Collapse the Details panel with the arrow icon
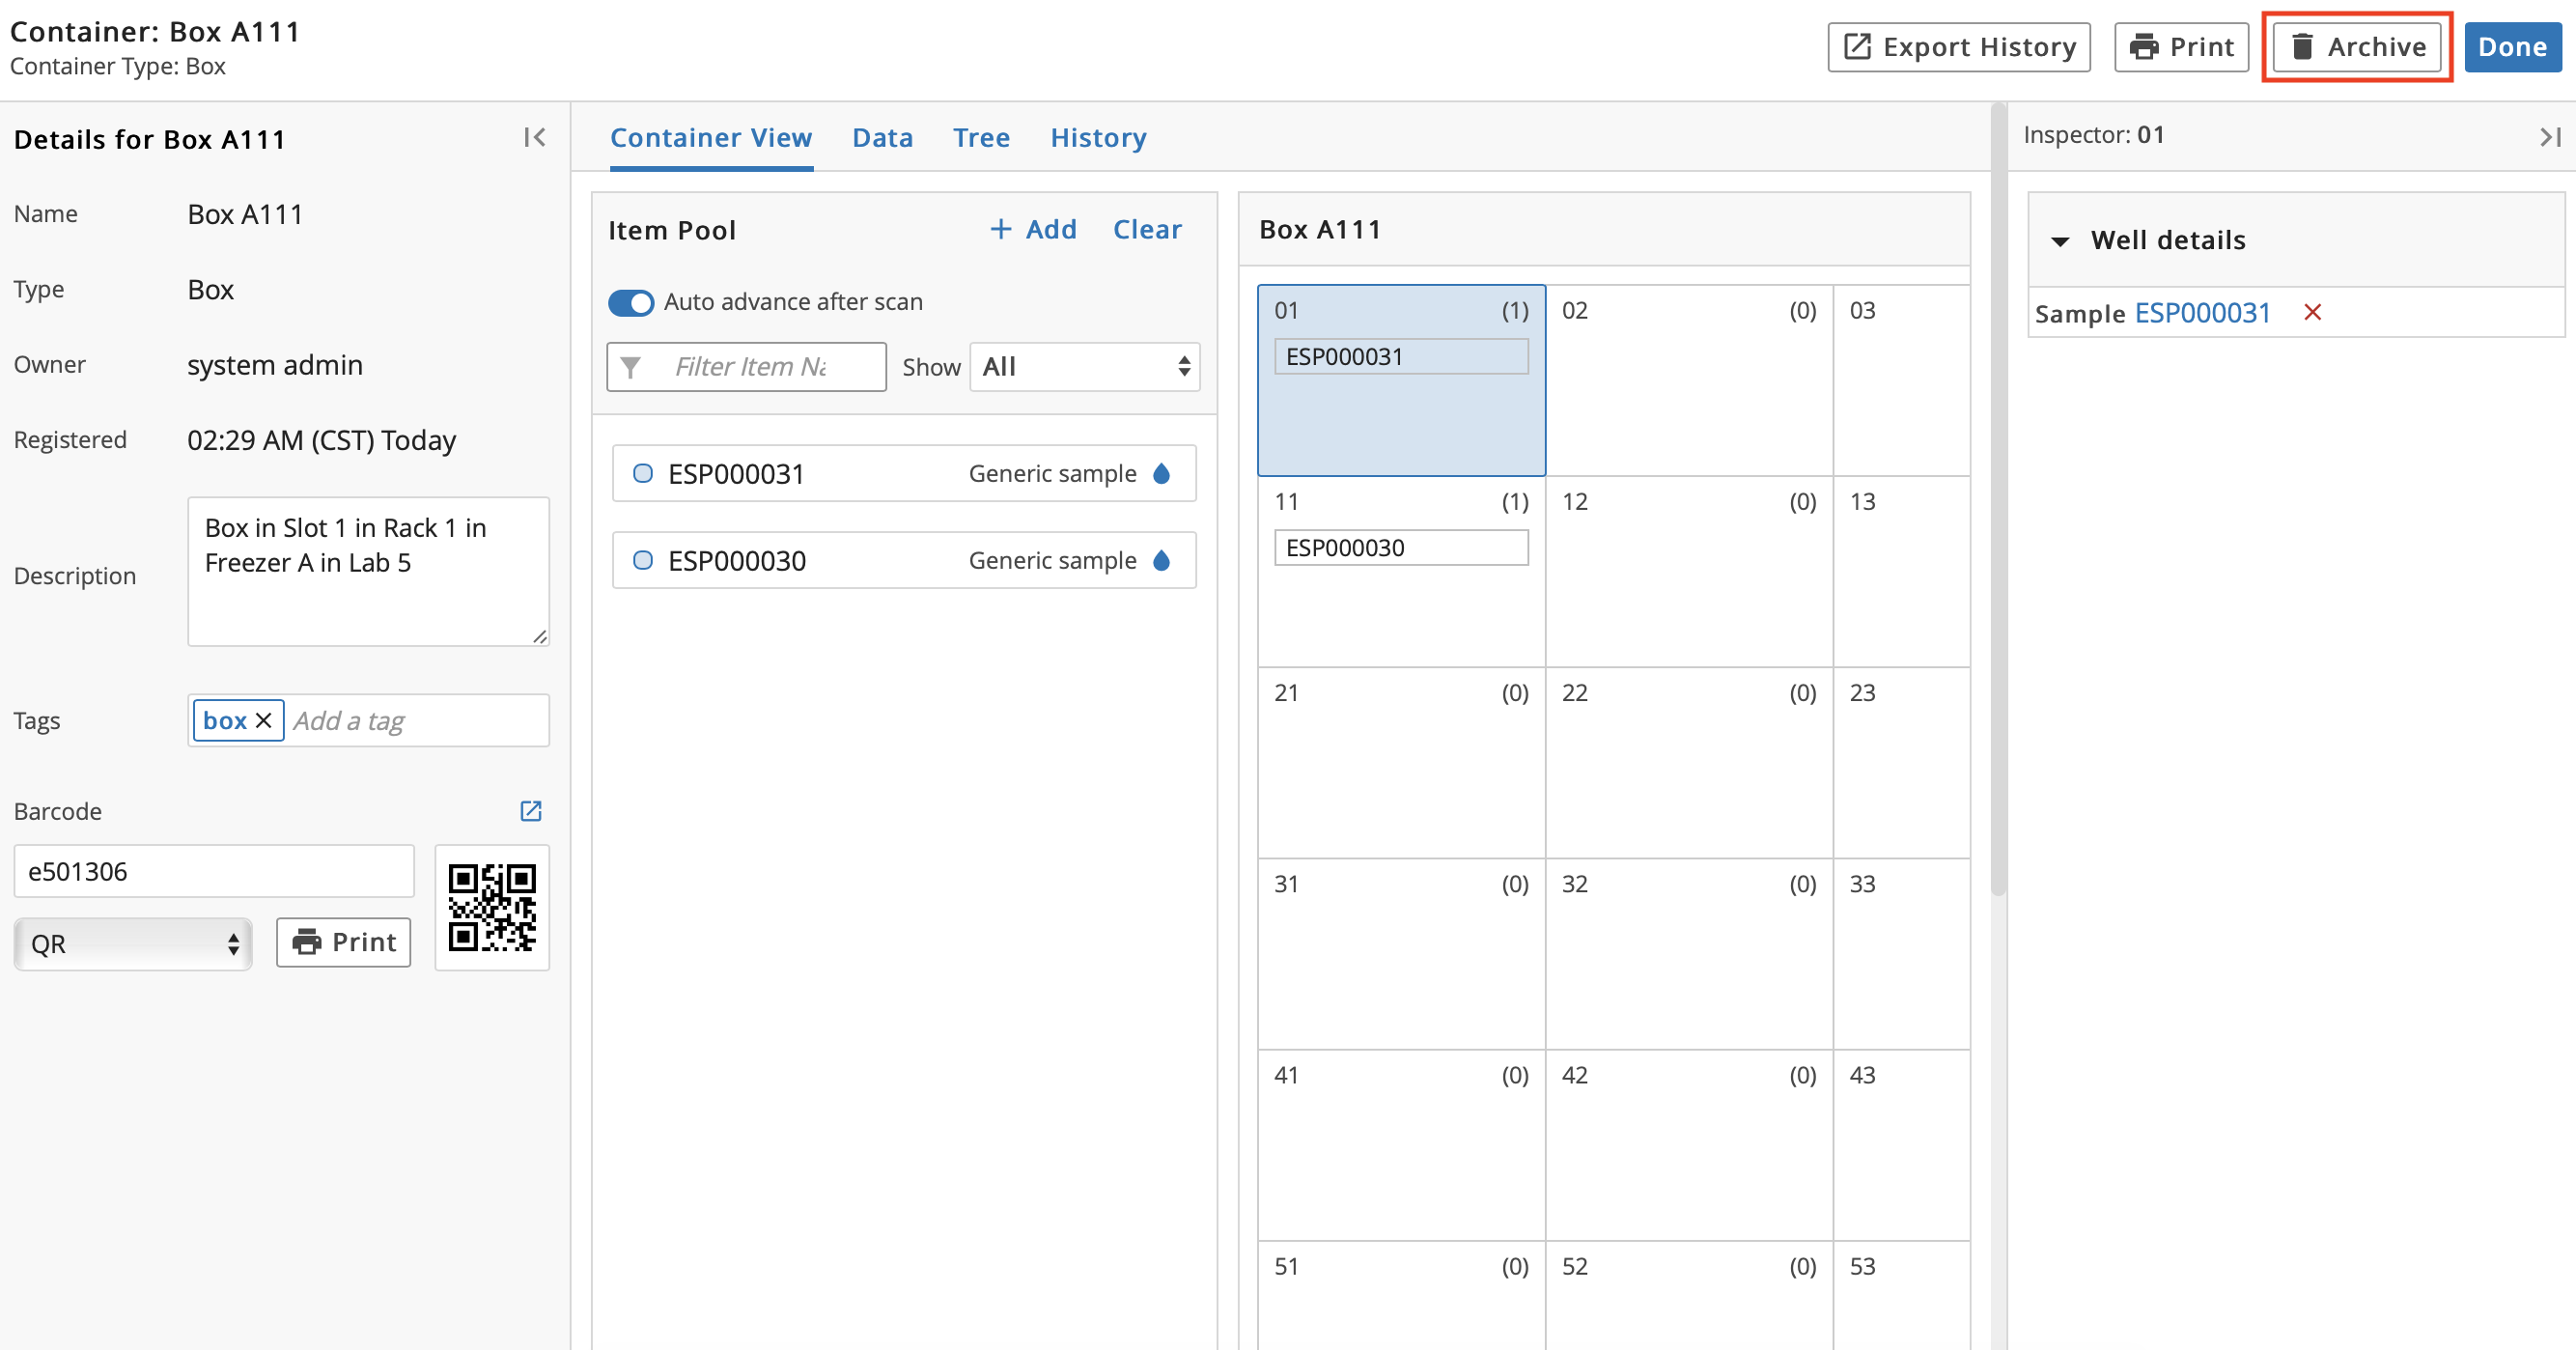Screen dimensions: 2576x1350 coord(535,138)
